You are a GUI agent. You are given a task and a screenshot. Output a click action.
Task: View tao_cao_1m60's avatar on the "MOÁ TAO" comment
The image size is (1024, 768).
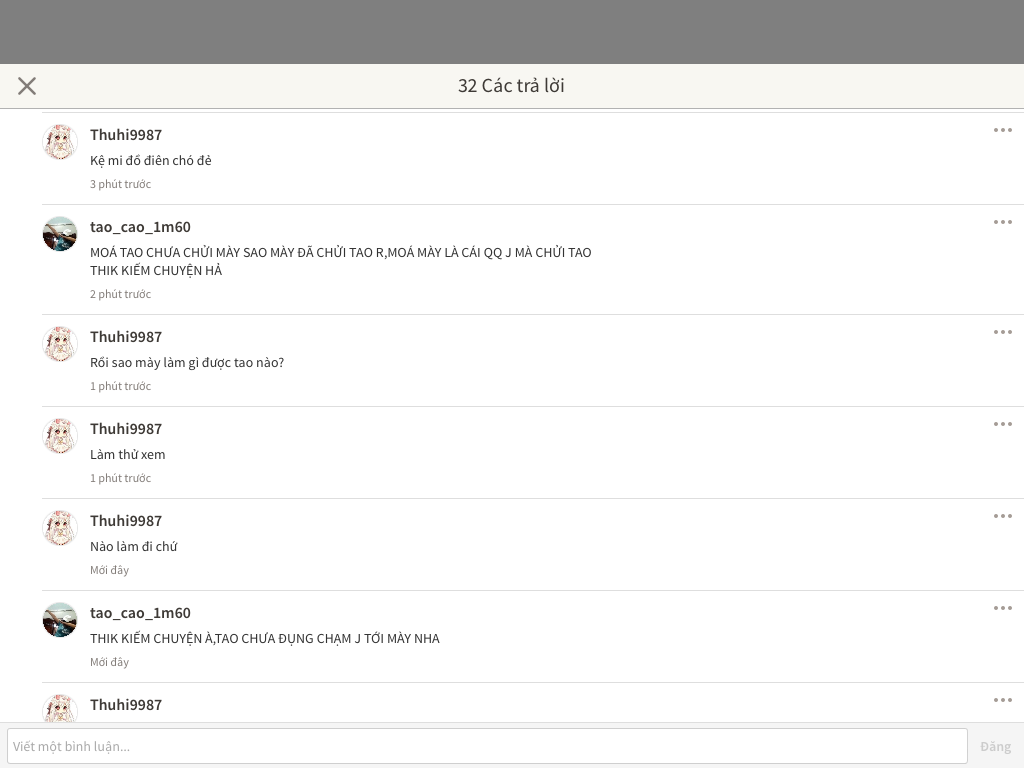[60, 234]
